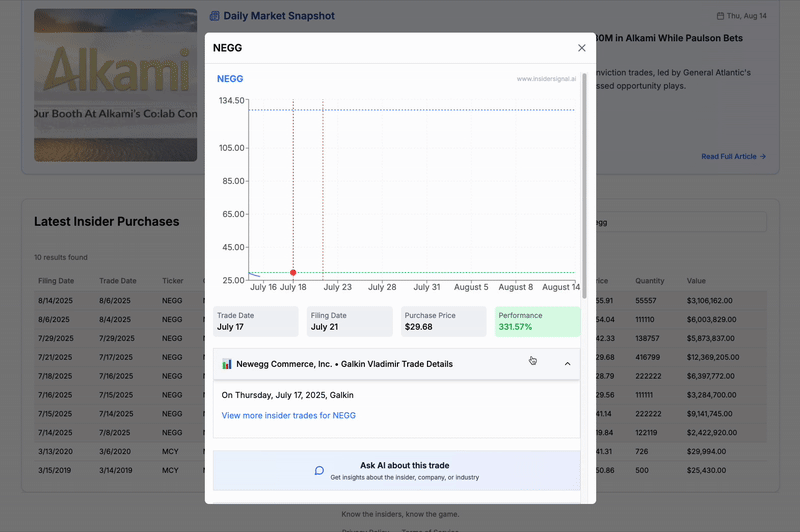Click the dialog's vertical scrollbar
The height and width of the screenshot is (532, 800).
584,186
